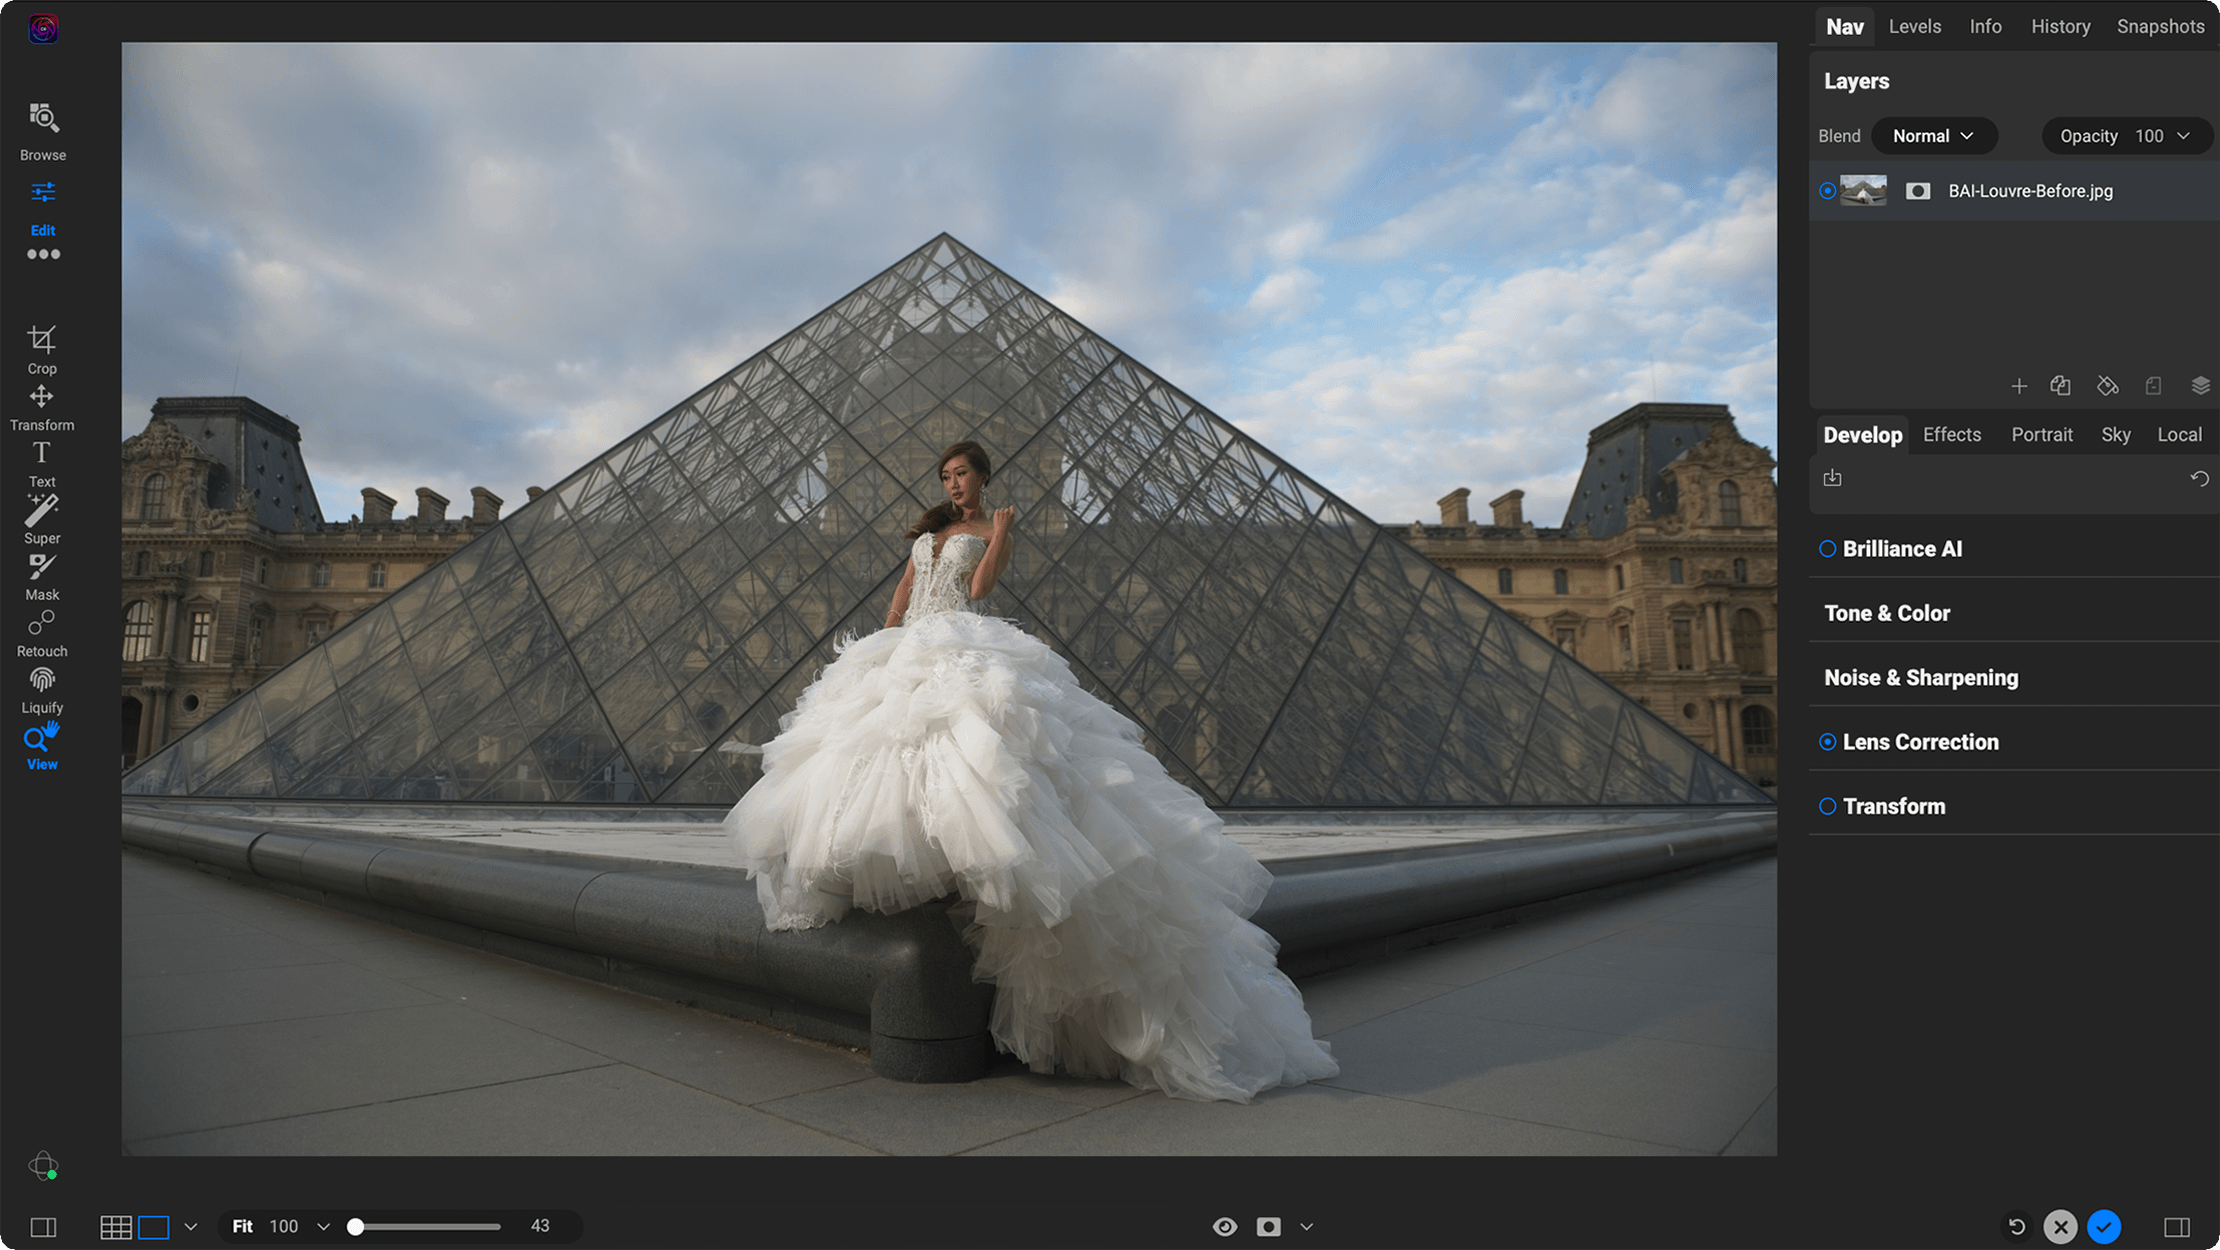Add a new layer with the plus icon

click(2019, 386)
